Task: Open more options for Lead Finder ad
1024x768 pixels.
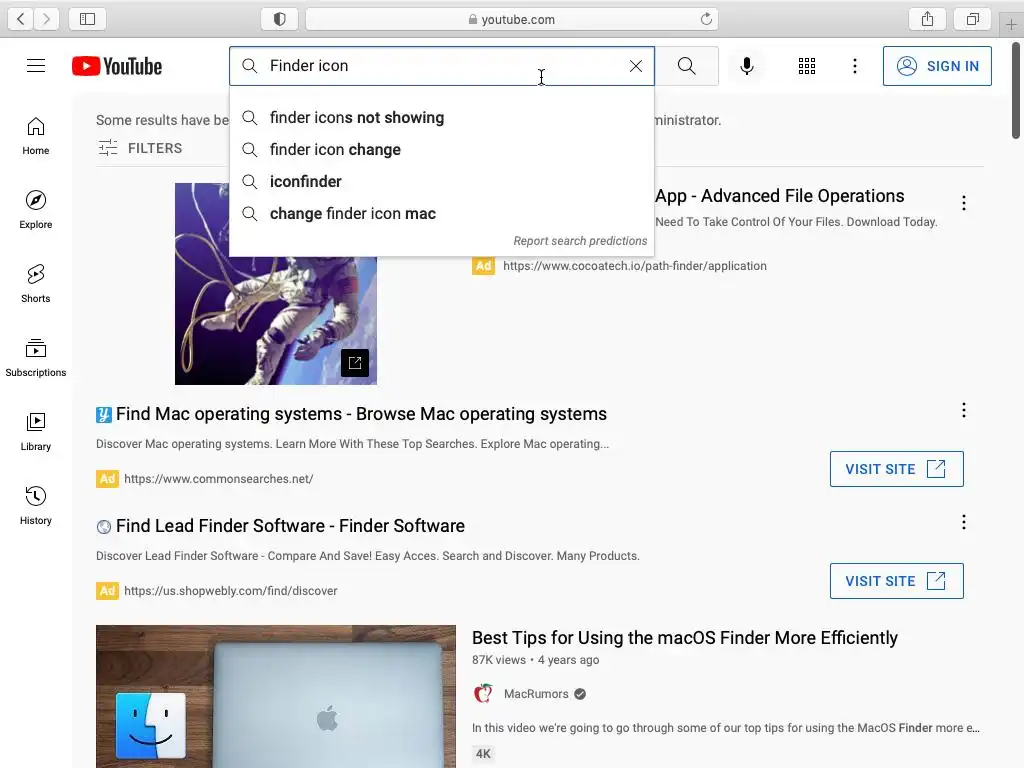Action: [963, 522]
